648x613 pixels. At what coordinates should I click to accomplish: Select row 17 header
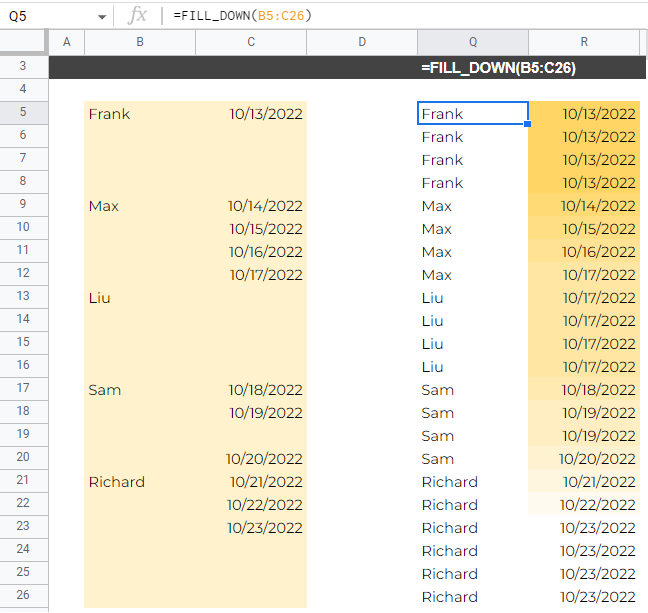coord(24,389)
